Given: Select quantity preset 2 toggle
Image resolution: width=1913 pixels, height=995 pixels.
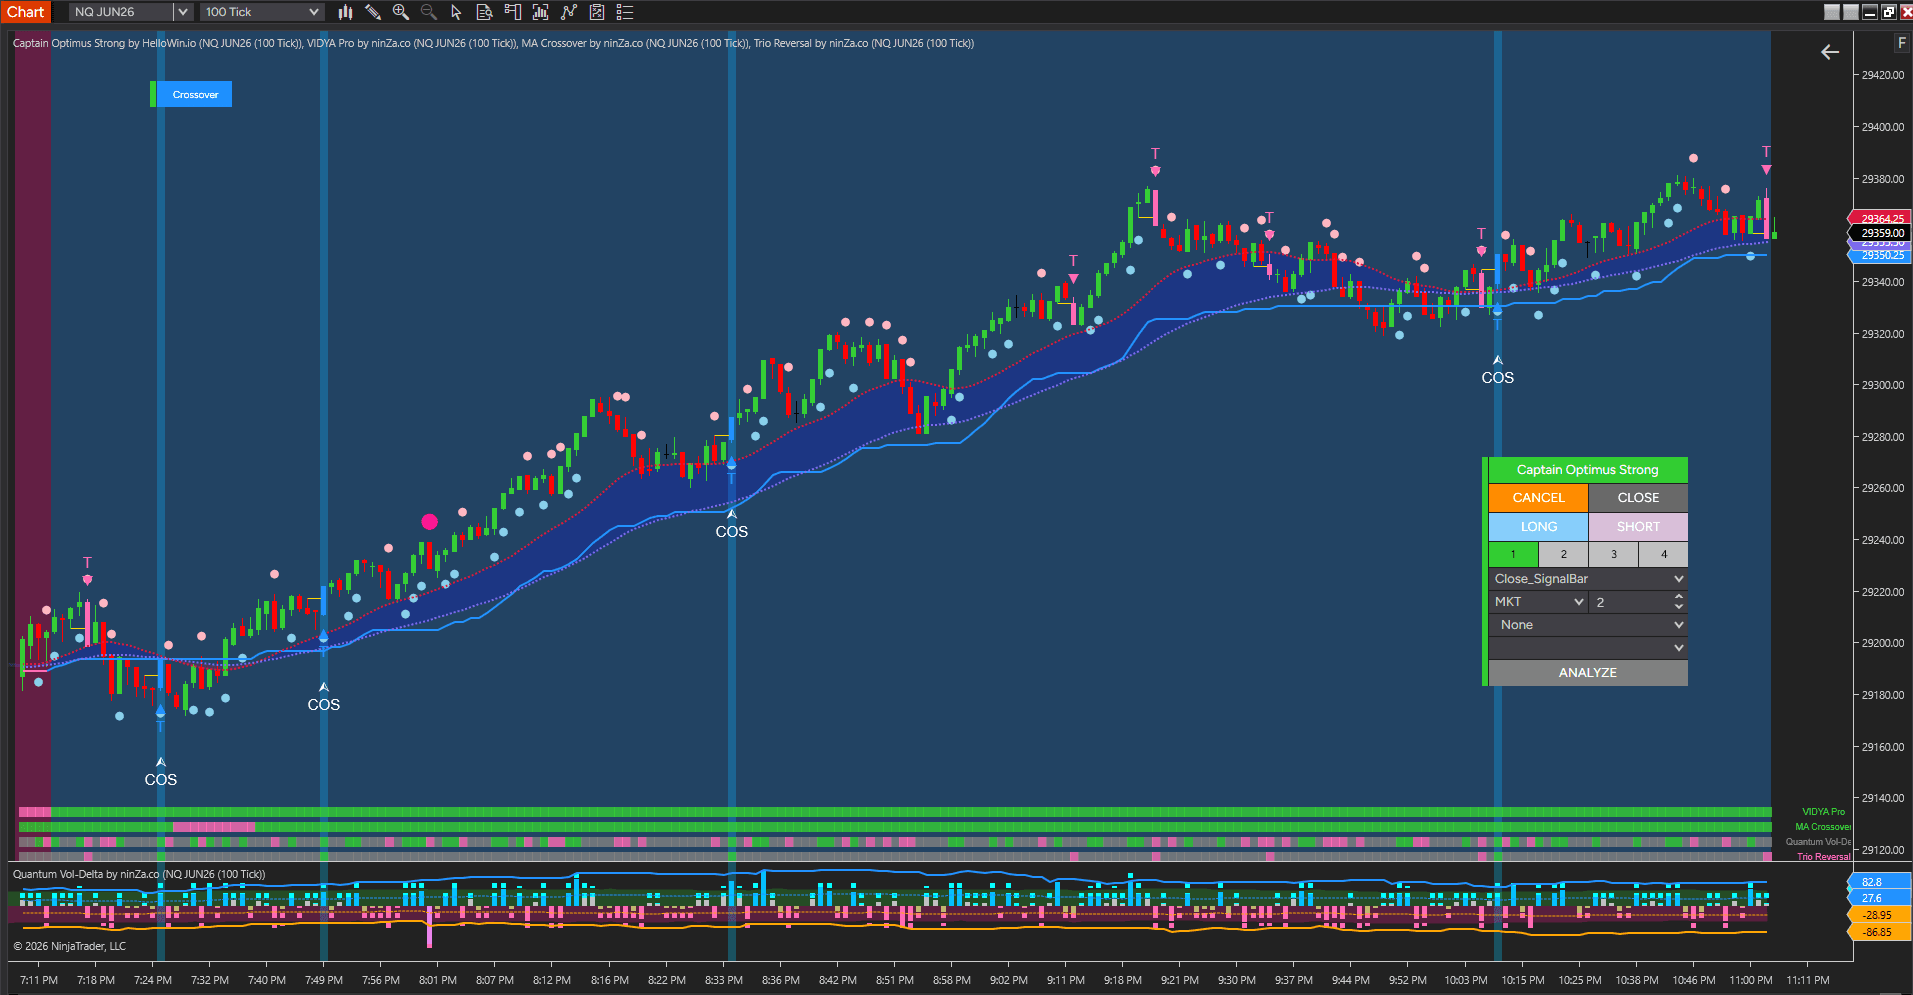Looking at the screenshot, I should pyautogui.click(x=1563, y=554).
